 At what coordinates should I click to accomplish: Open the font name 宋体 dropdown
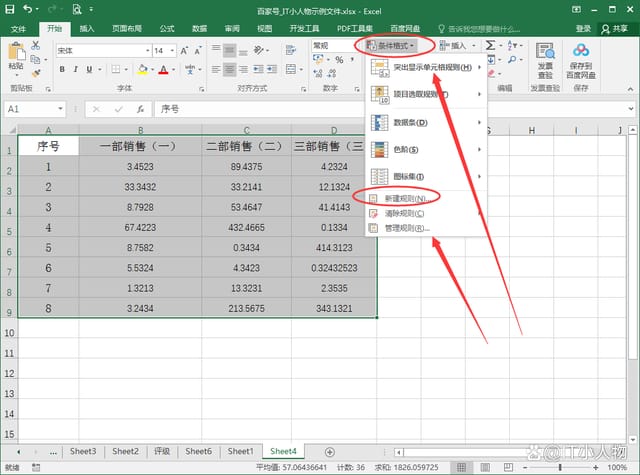[147, 51]
